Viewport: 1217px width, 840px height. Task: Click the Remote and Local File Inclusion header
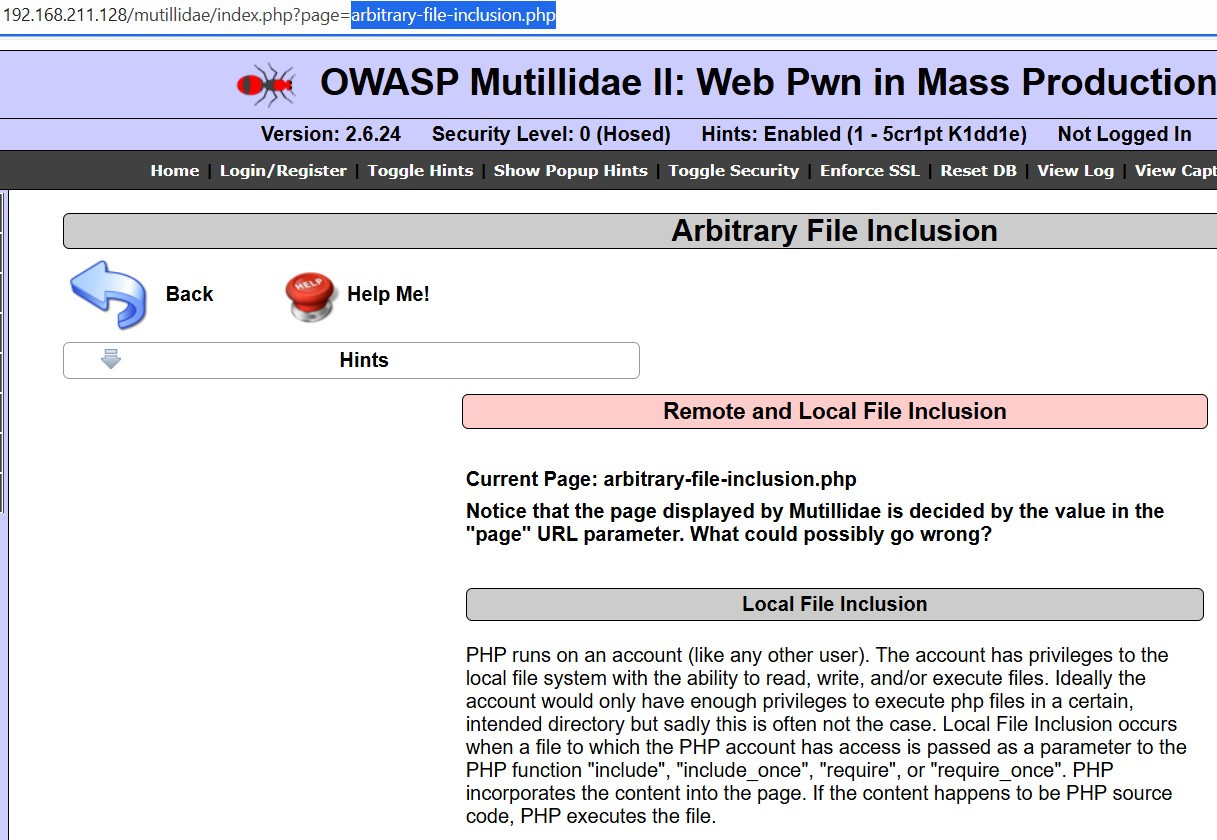point(834,412)
